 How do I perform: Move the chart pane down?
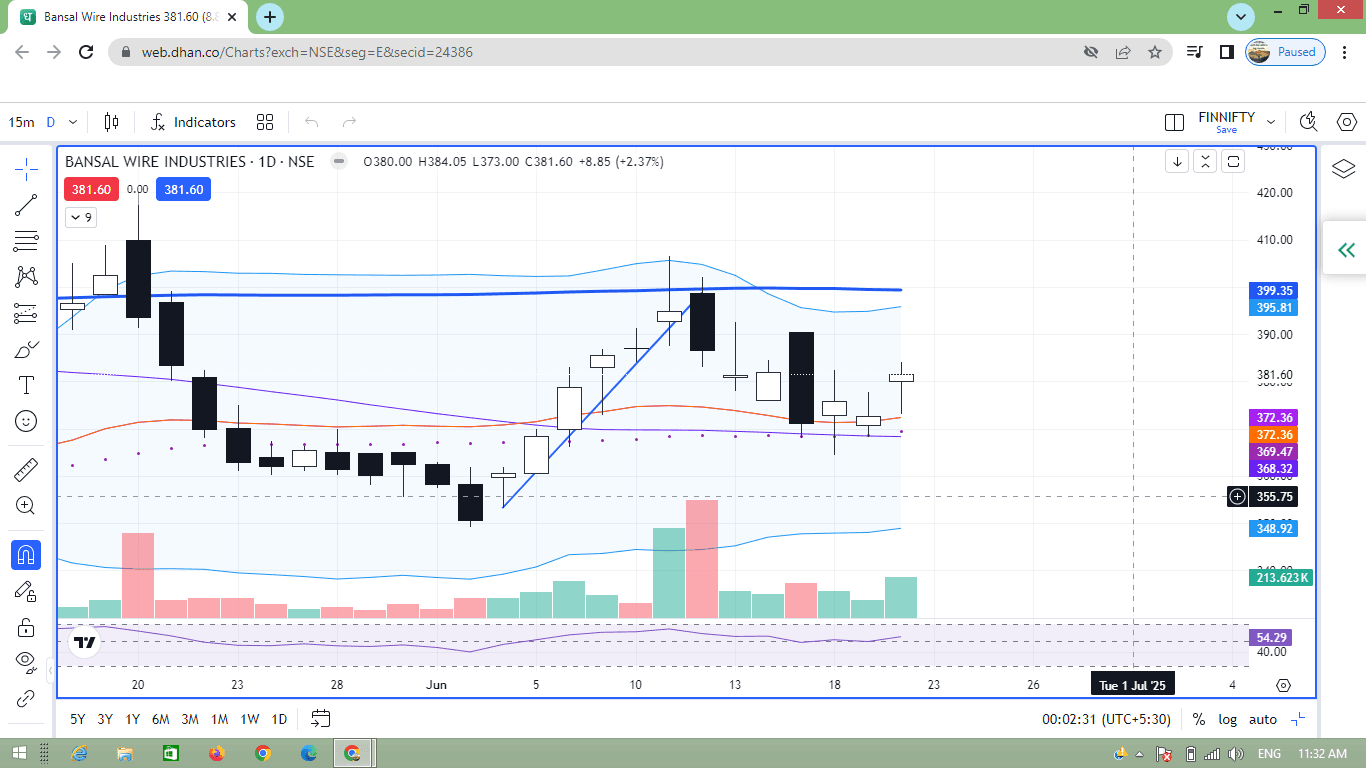1178,161
